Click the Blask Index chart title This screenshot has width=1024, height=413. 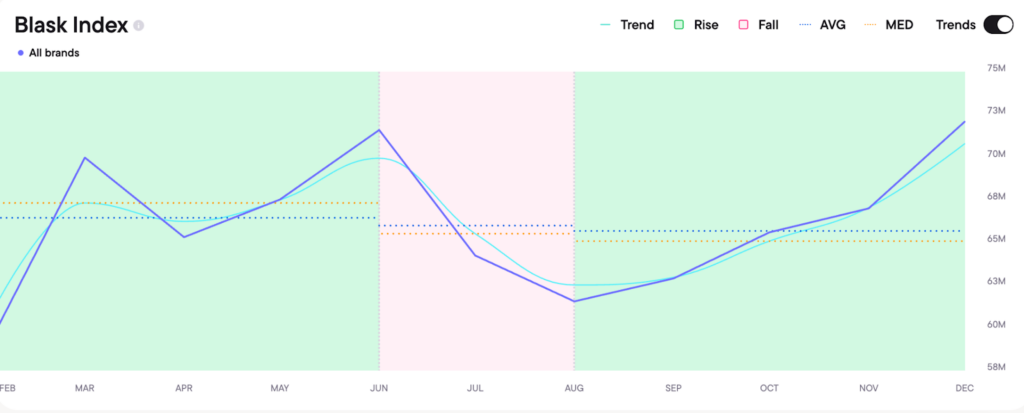(71, 25)
